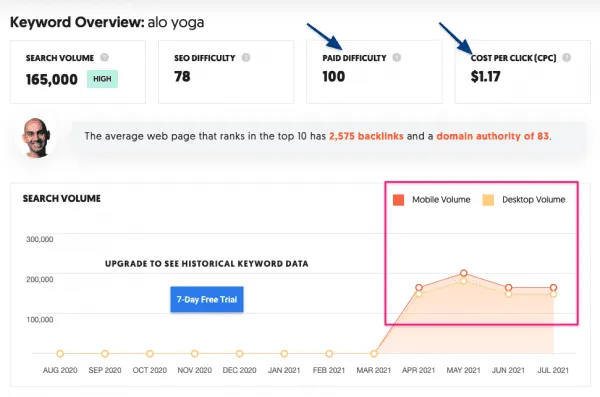The width and height of the screenshot is (600, 397).
Task: Click the Mobile Volume legend label
Action: (441, 199)
